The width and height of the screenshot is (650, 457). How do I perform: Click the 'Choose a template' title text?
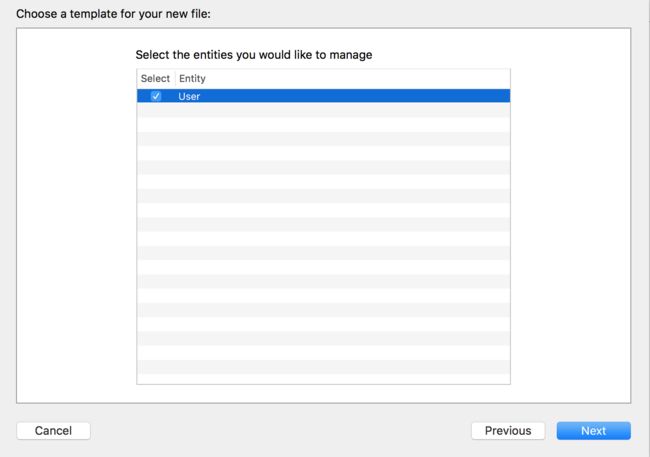point(113,14)
